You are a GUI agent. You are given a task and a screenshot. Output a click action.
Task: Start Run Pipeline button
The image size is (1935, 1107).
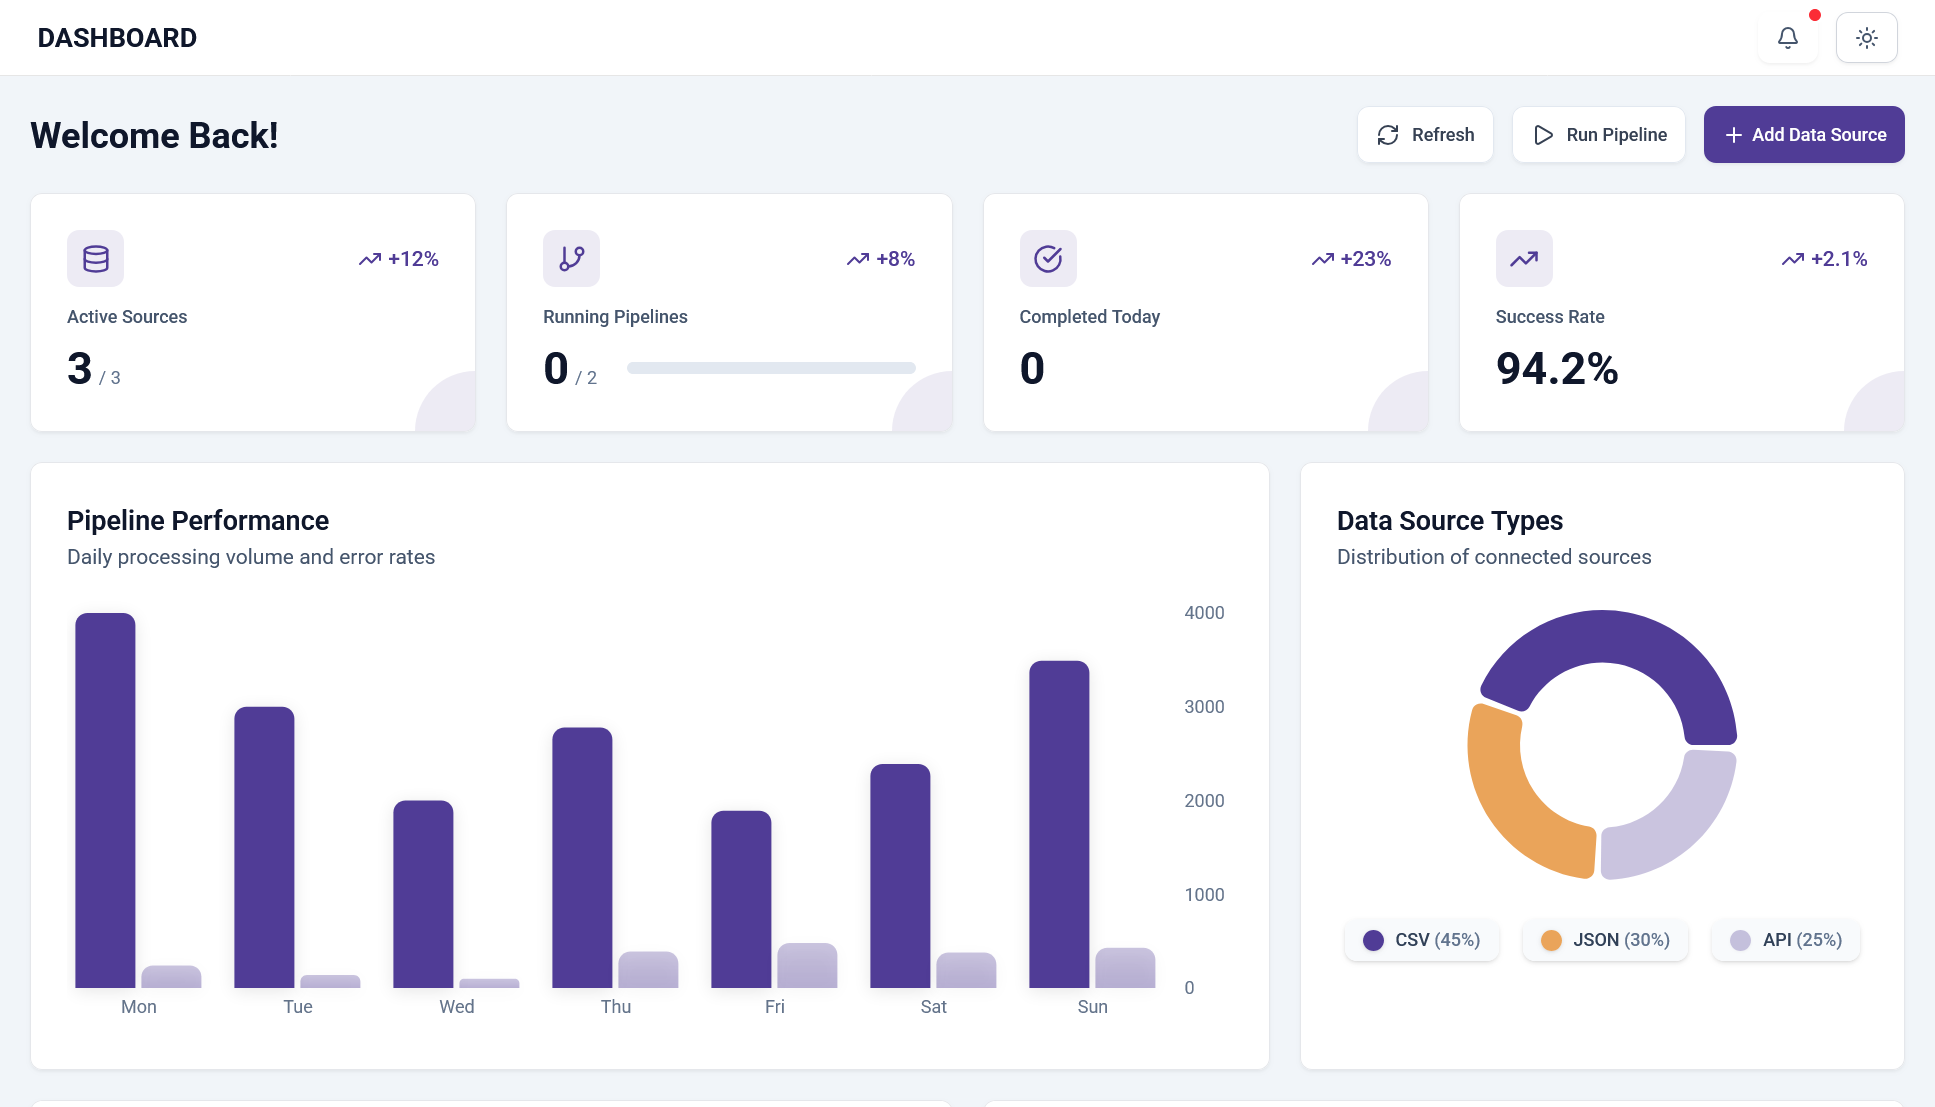point(1598,135)
